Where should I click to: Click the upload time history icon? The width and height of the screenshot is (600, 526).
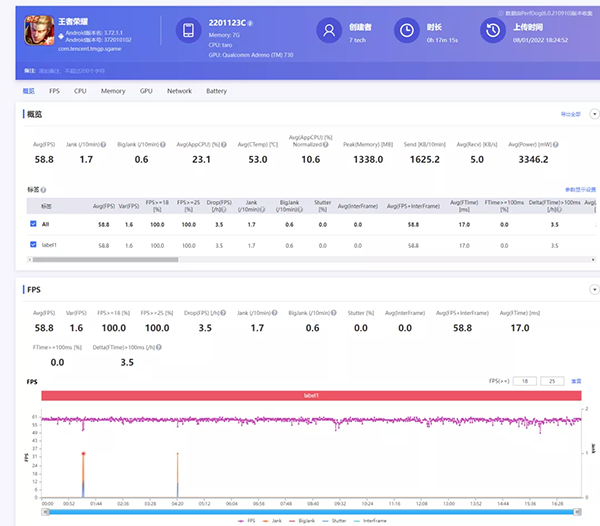point(492,30)
